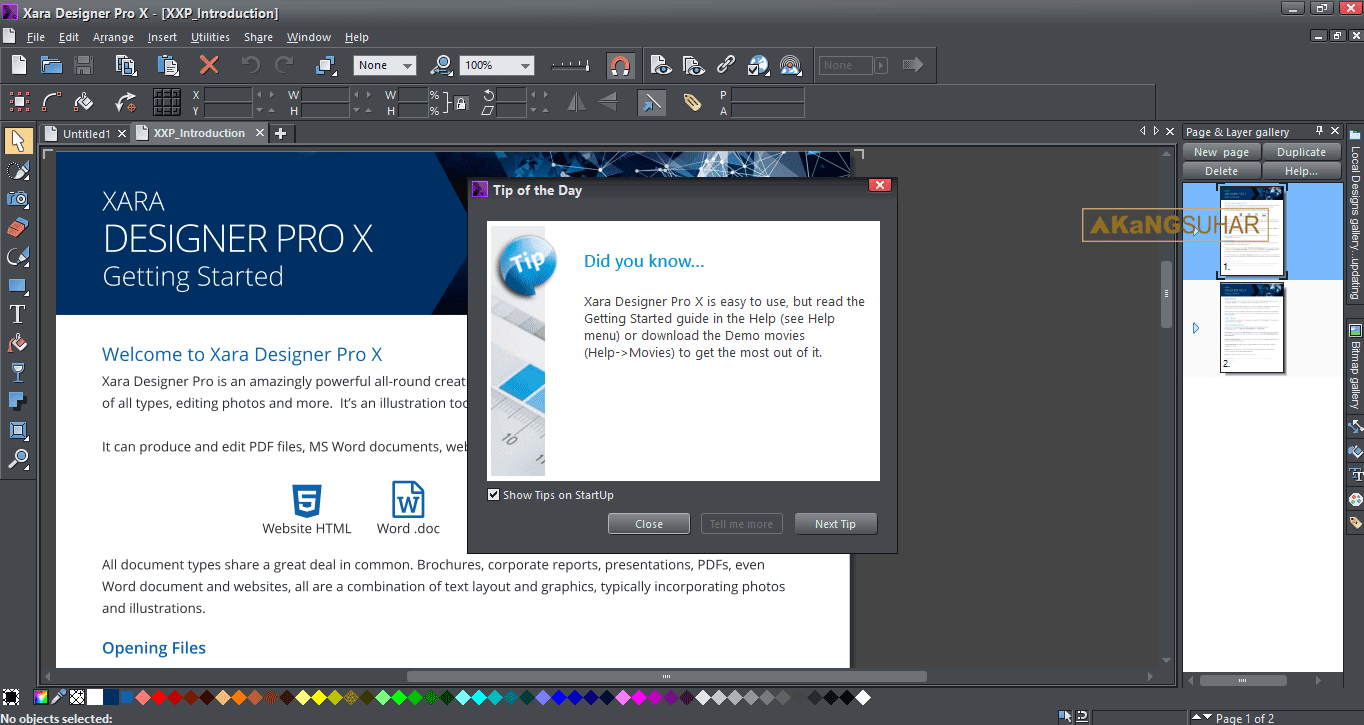Close the XXP_Introduction tab
This screenshot has height=725, width=1364.
pos(260,133)
